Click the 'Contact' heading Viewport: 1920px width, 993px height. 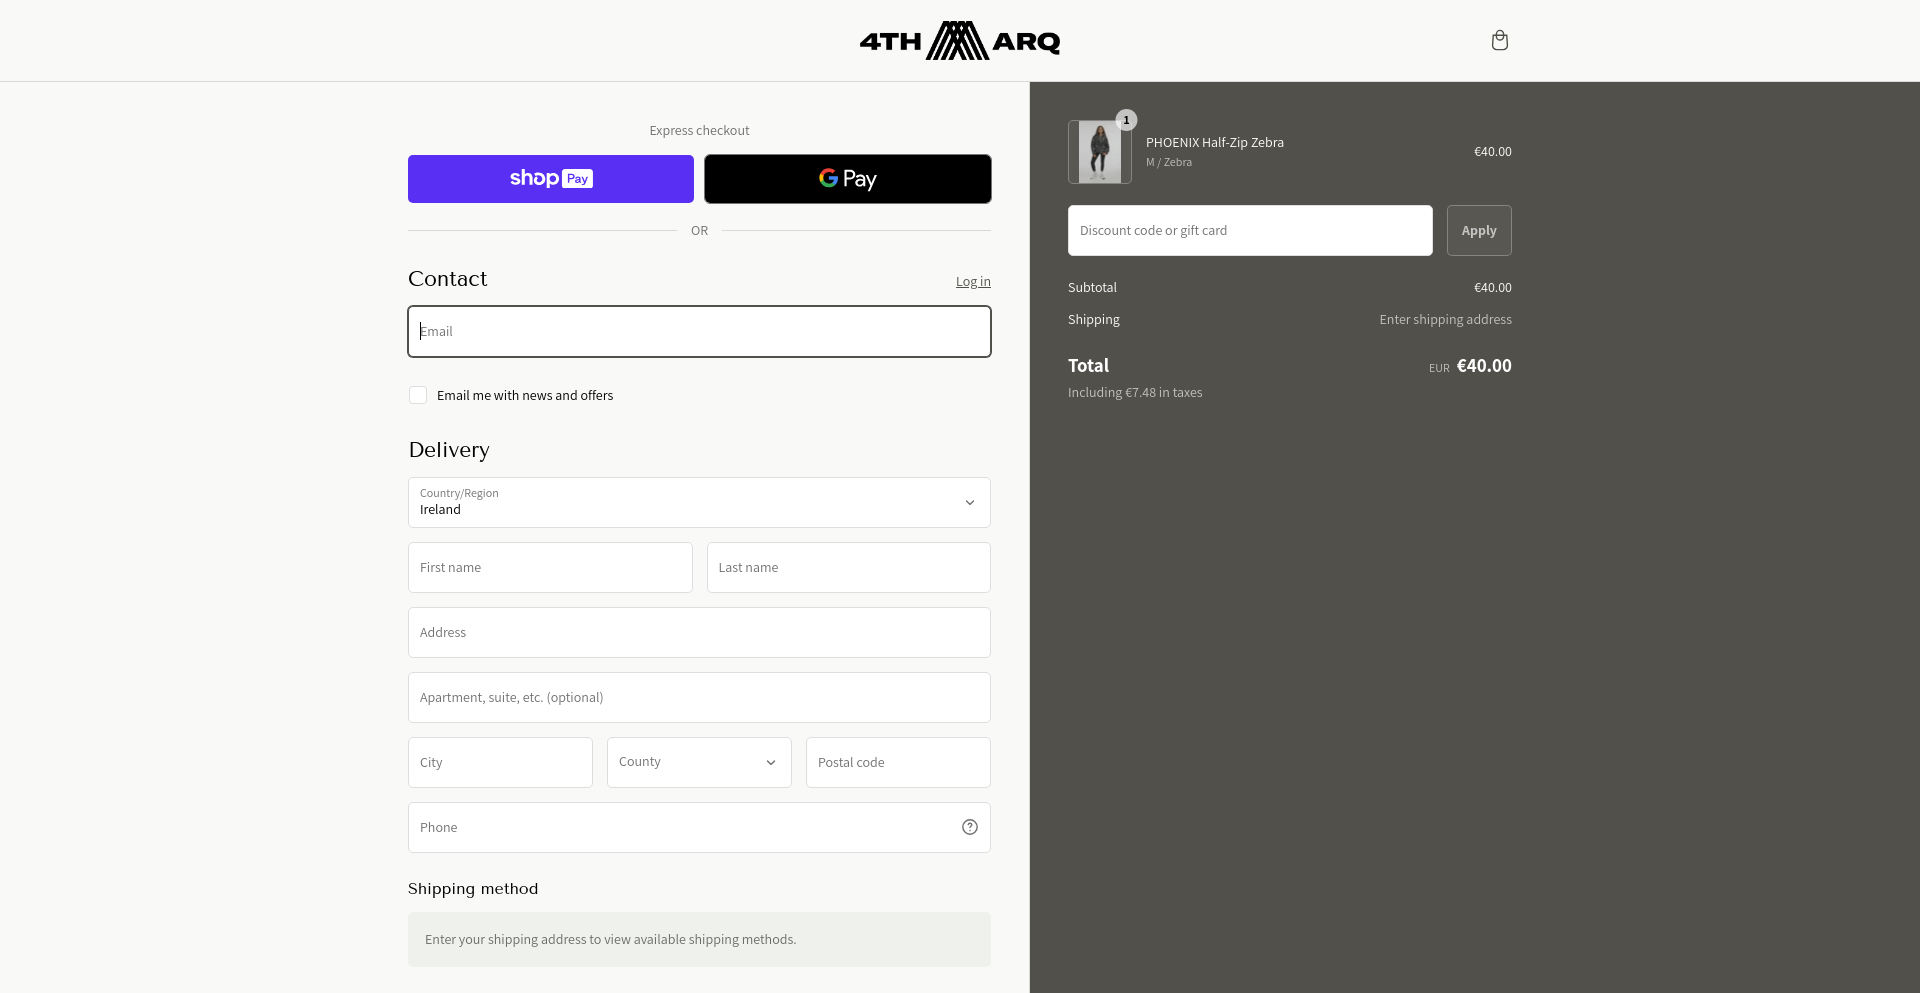448,279
